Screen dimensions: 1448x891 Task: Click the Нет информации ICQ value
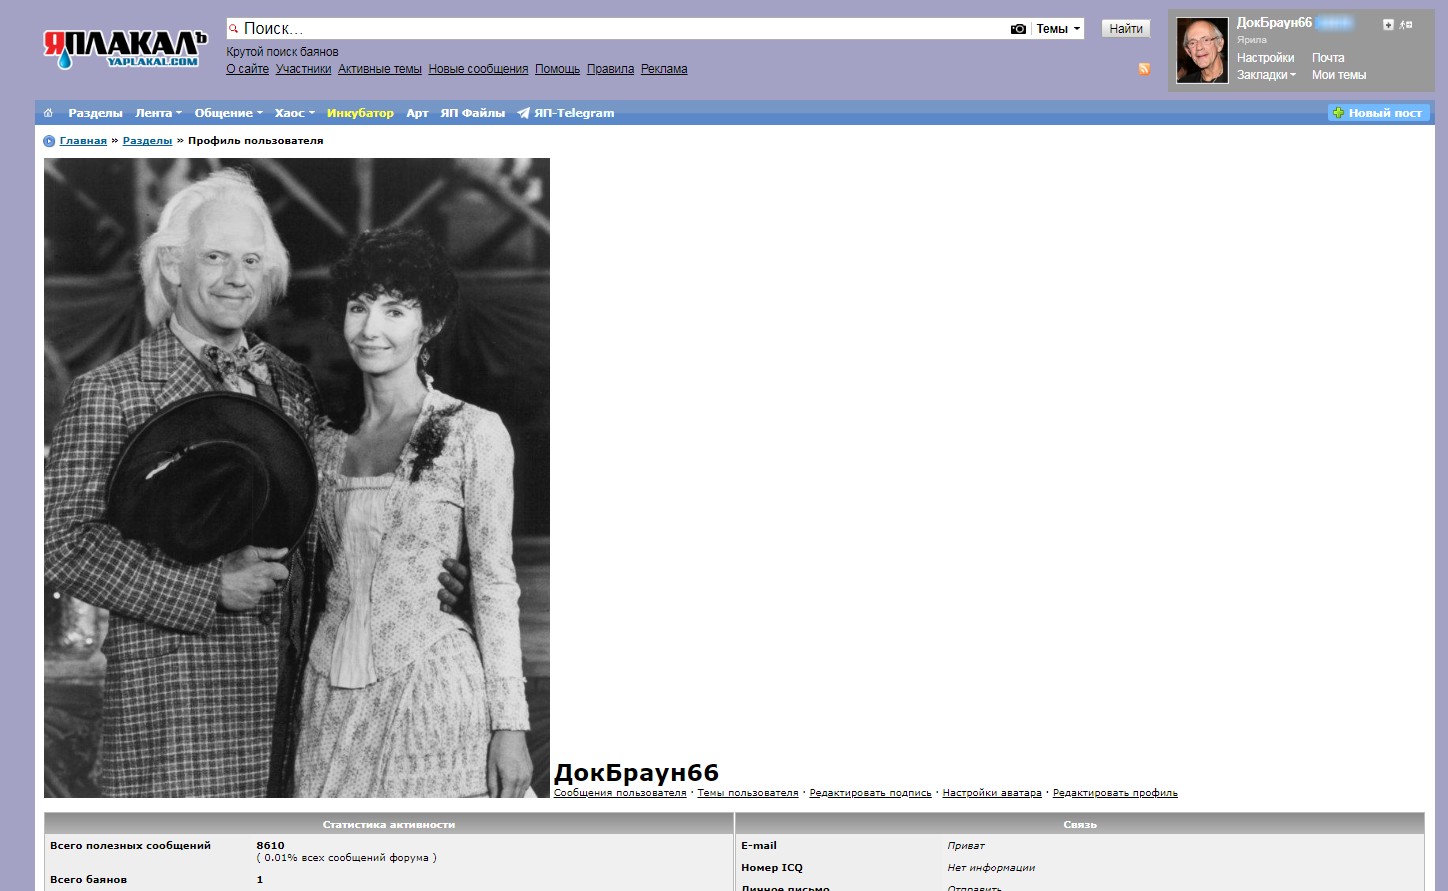tap(991, 868)
